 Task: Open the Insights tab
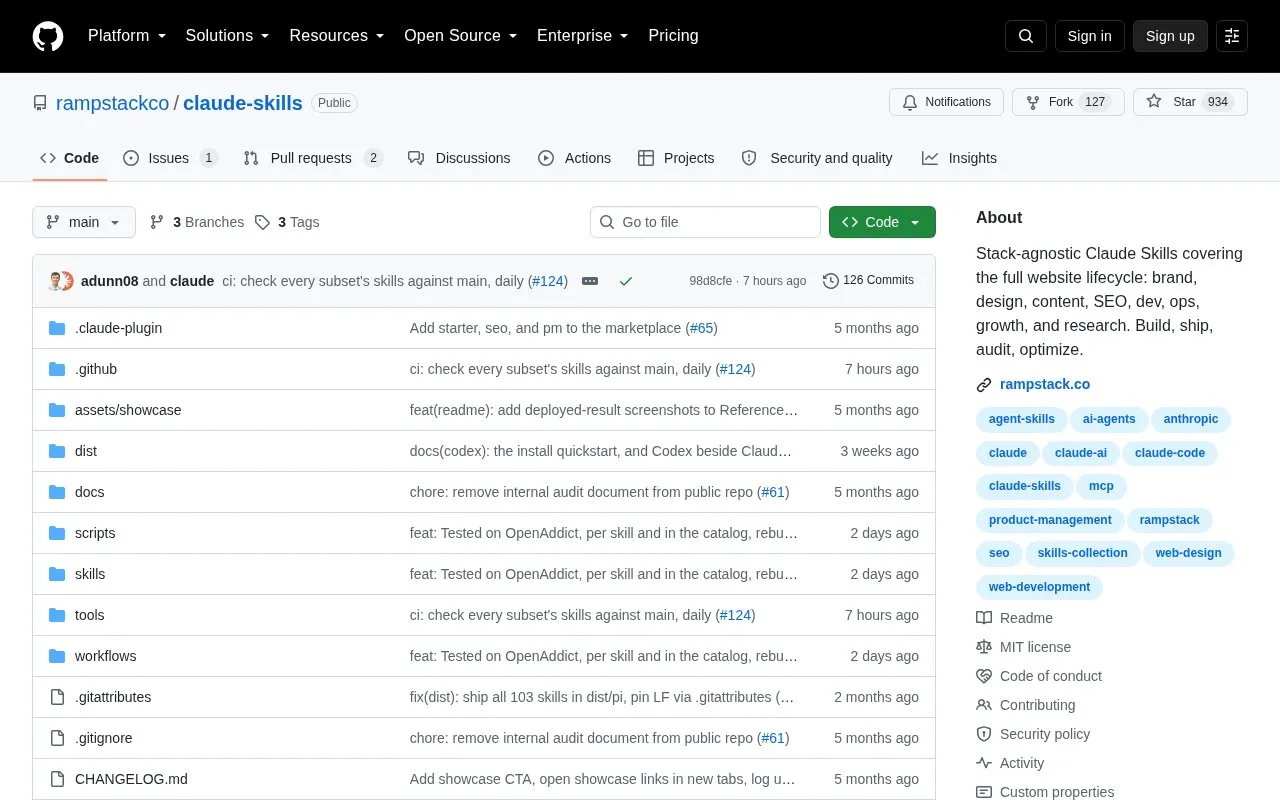(960, 158)
